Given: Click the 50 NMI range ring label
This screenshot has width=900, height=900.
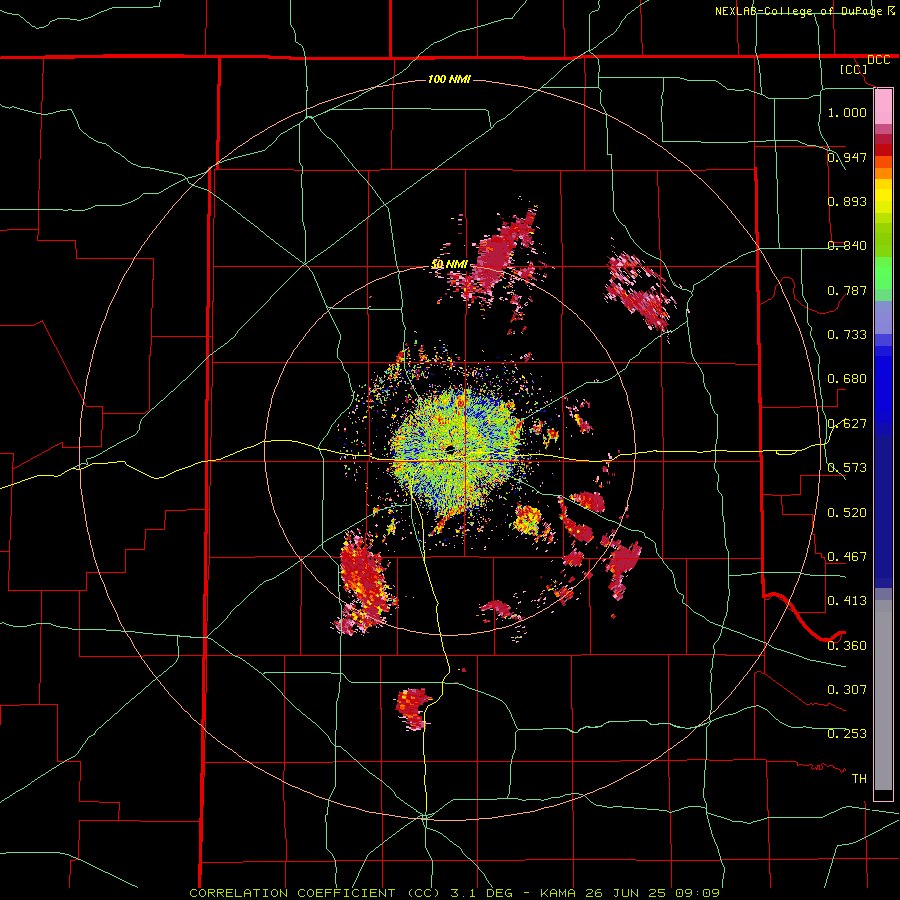Looking at the screenshot, I should (449, 264).
